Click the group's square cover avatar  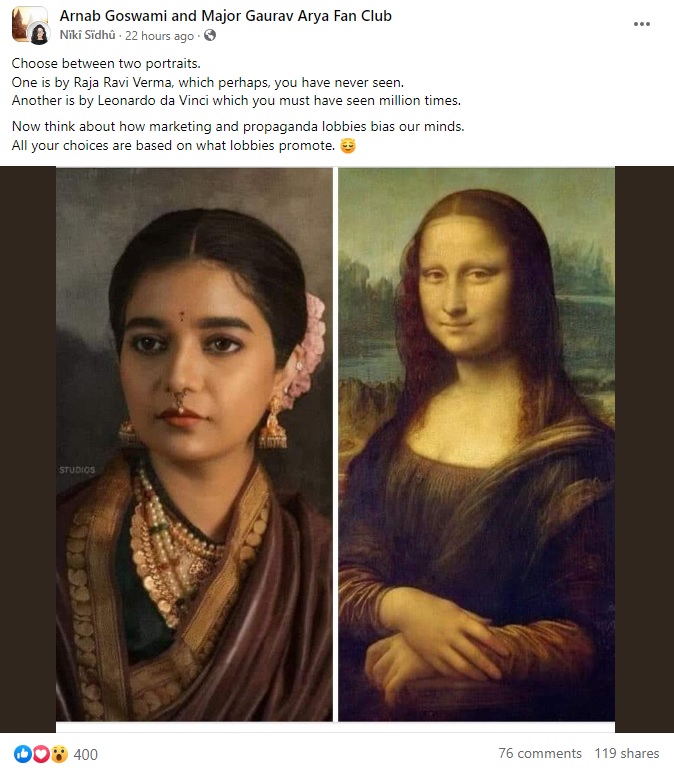tap(27, 21)
